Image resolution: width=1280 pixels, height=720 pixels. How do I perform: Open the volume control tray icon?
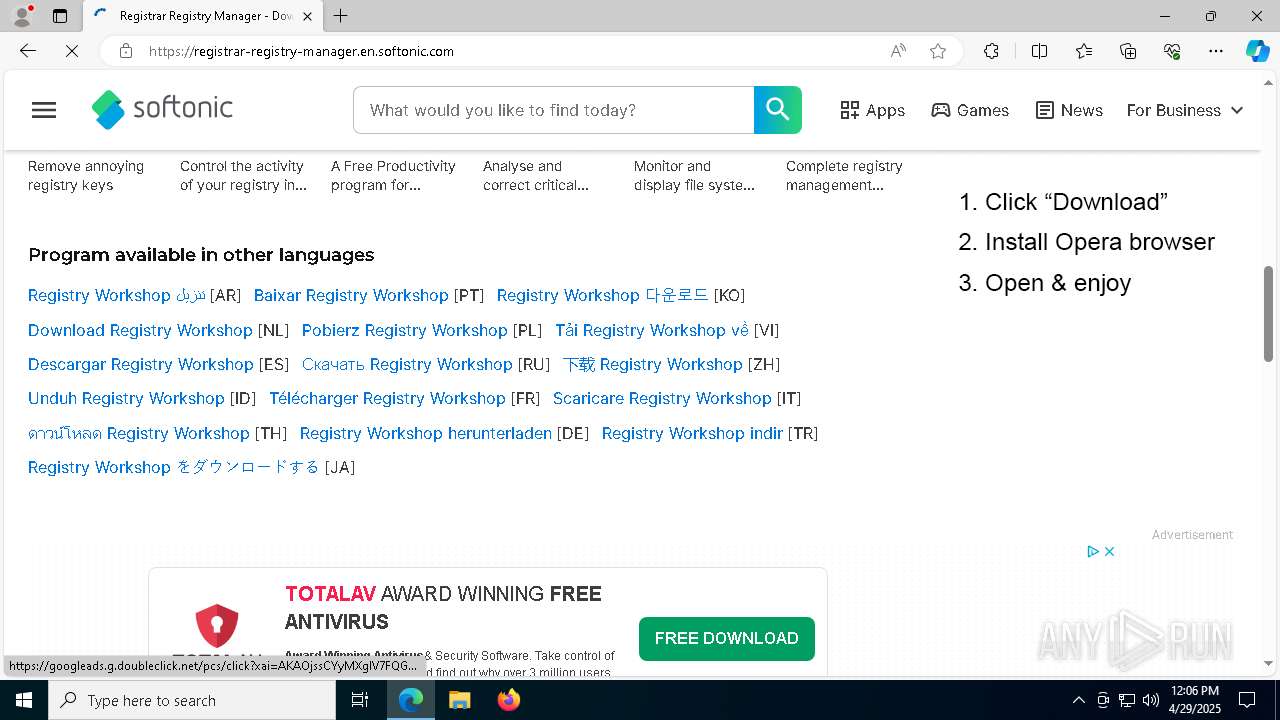1150,700
